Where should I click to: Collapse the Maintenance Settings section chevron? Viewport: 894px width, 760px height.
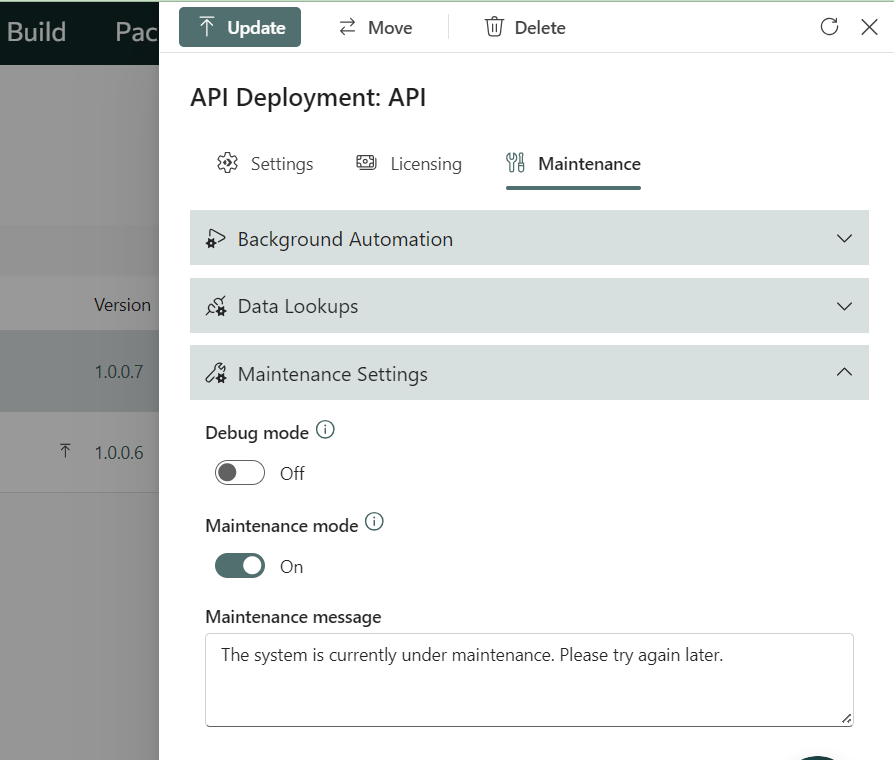844,373
